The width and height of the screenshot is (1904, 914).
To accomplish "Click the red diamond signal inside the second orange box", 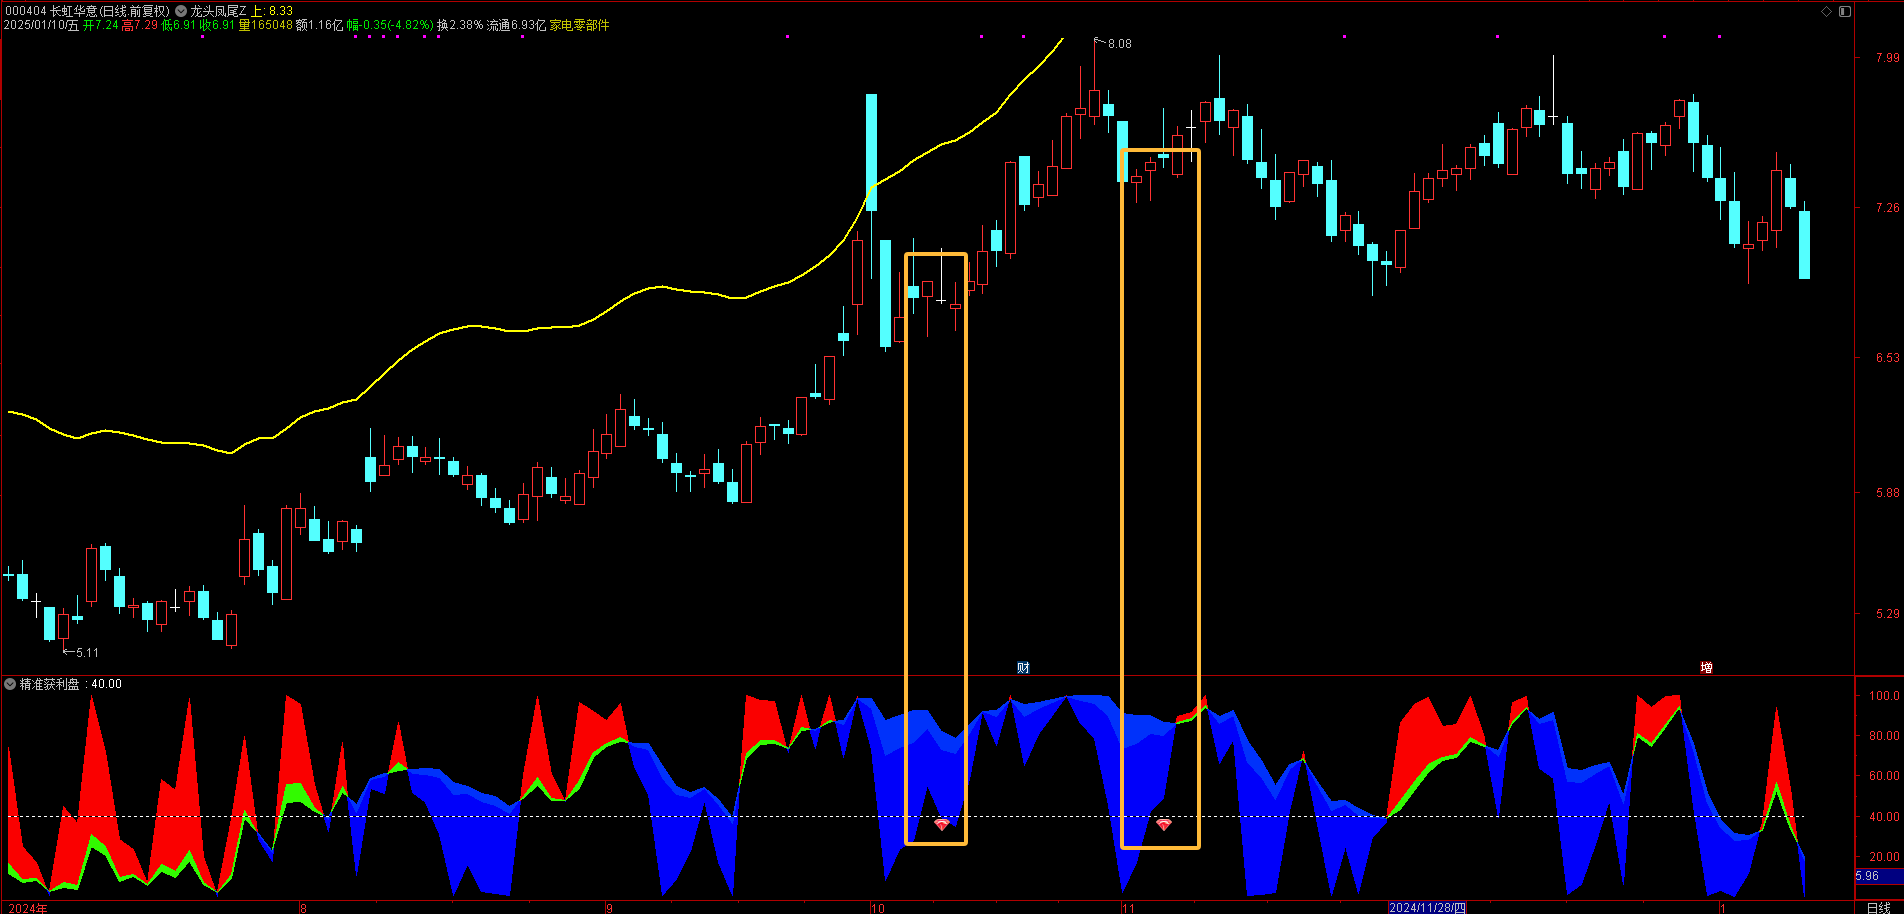I will tap(1164, 825).
